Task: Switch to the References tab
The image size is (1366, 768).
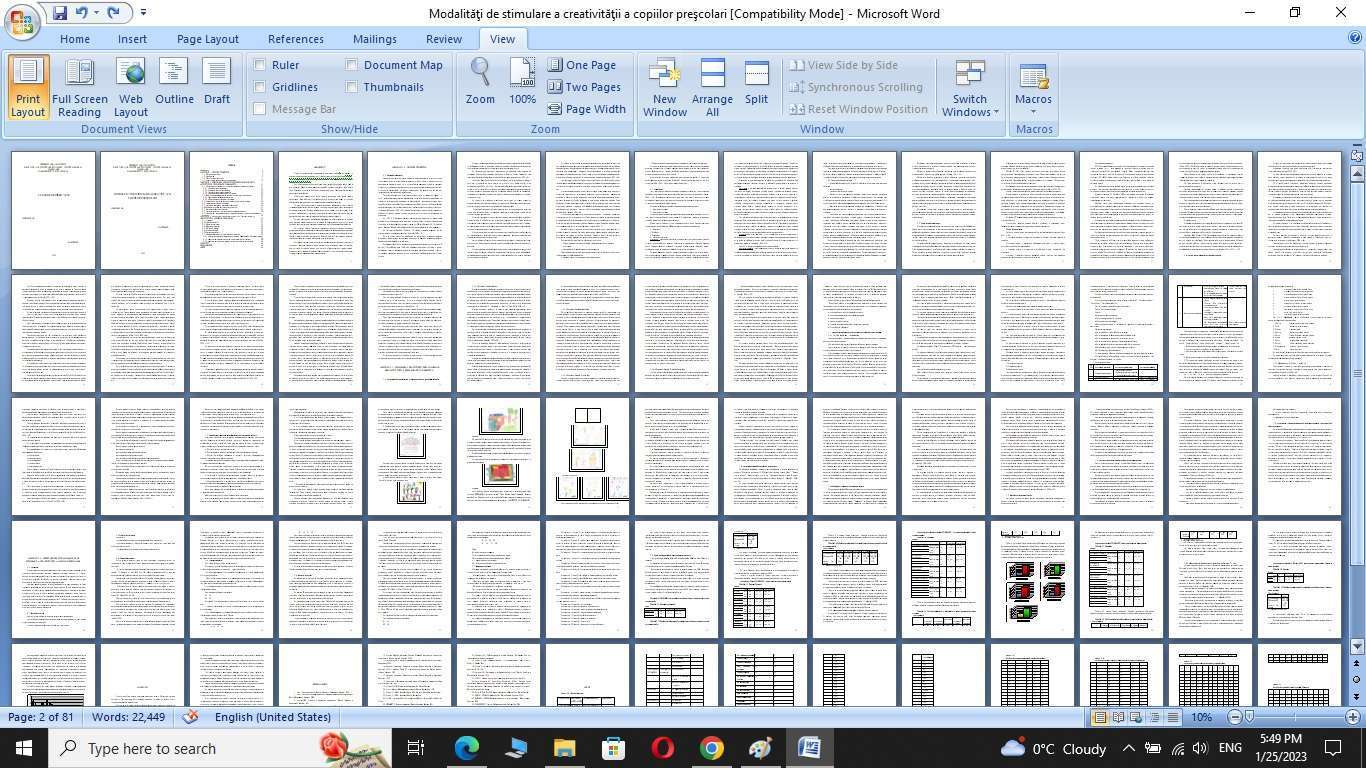Action: coord(295,39)
